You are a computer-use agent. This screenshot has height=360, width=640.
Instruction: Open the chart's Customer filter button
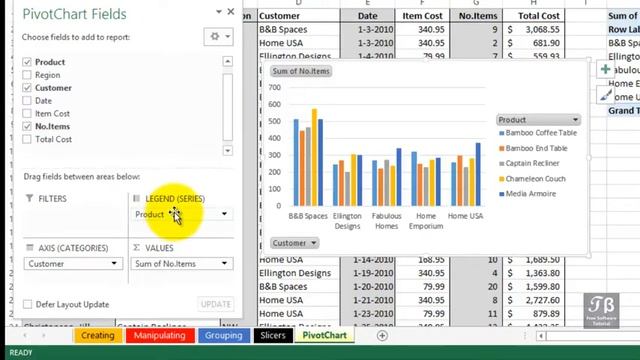(294, 243)
